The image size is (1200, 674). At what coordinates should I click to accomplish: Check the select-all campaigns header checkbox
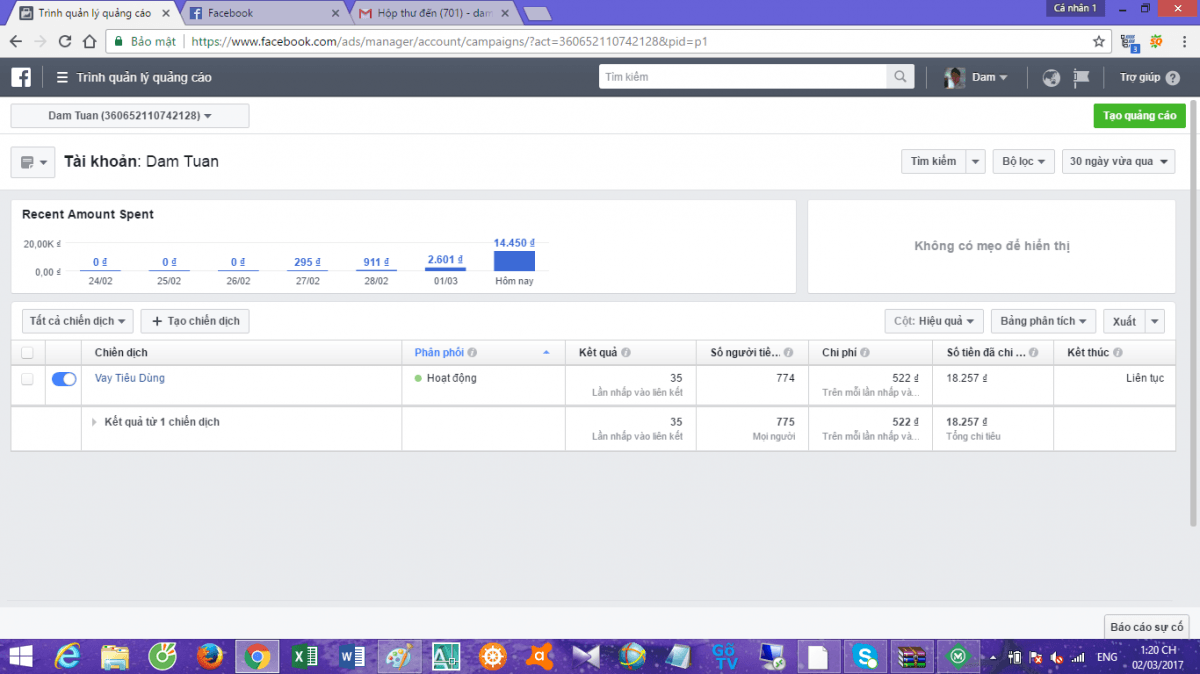tap(27, 353)
